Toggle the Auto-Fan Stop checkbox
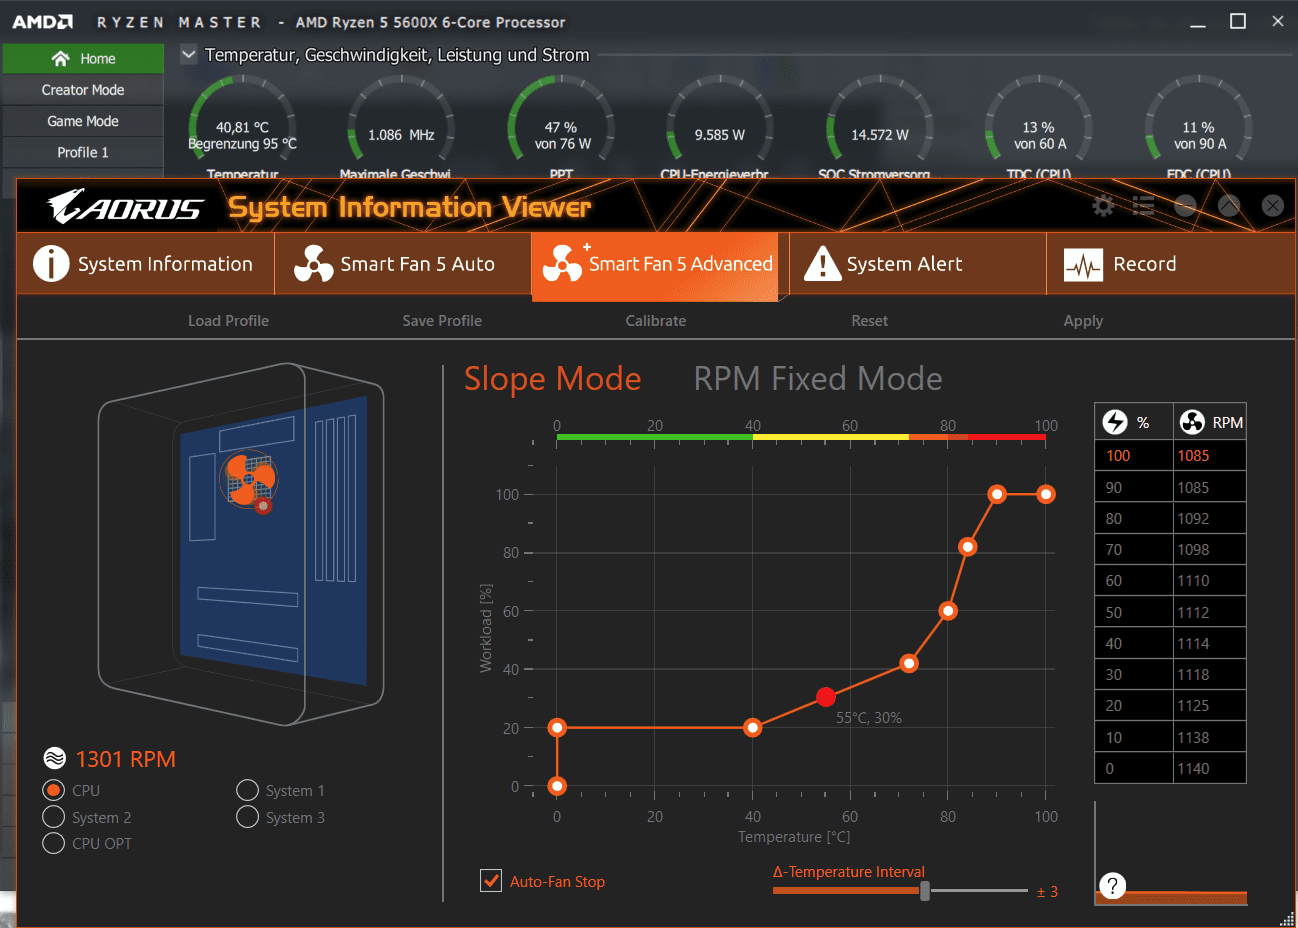 click(x=491, y=881)
